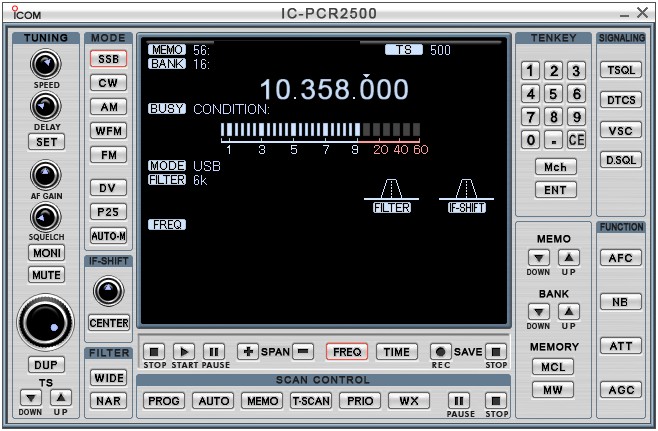Start a MEMO memory scan
Screen dimensions: 658x431
(x=262, y=401)
